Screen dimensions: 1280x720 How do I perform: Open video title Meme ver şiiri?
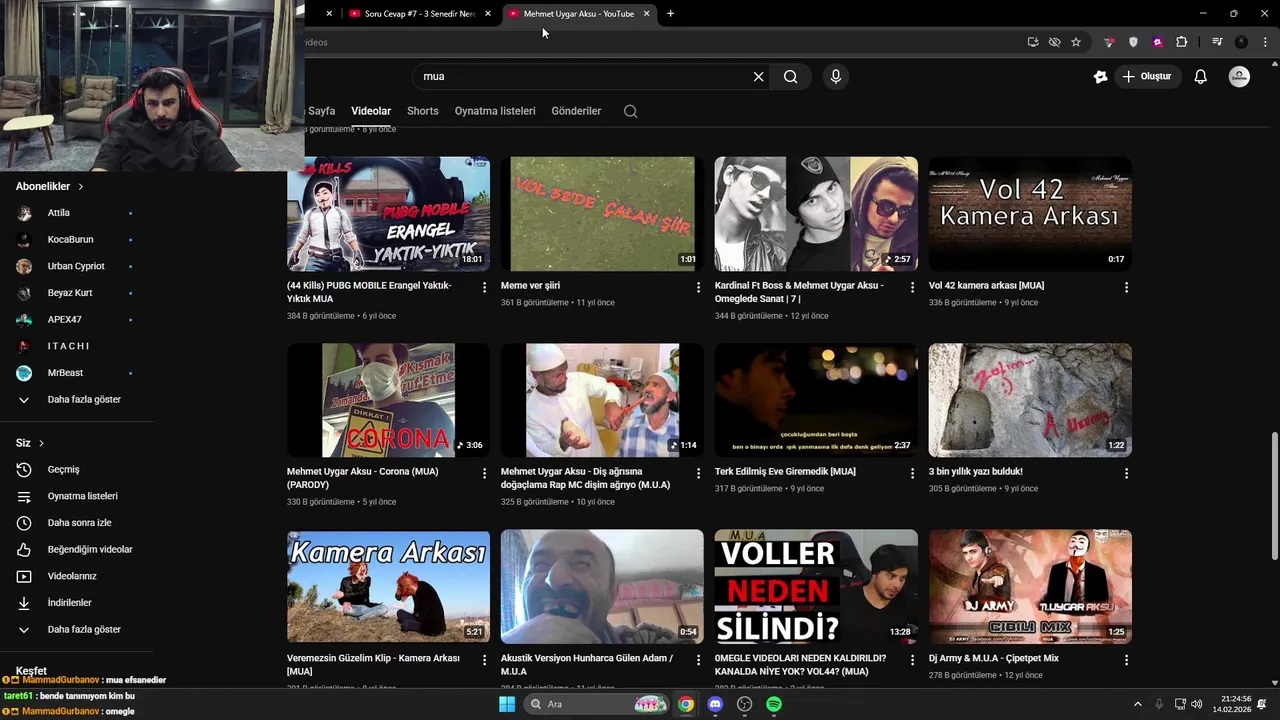click(x=530, y=286)
